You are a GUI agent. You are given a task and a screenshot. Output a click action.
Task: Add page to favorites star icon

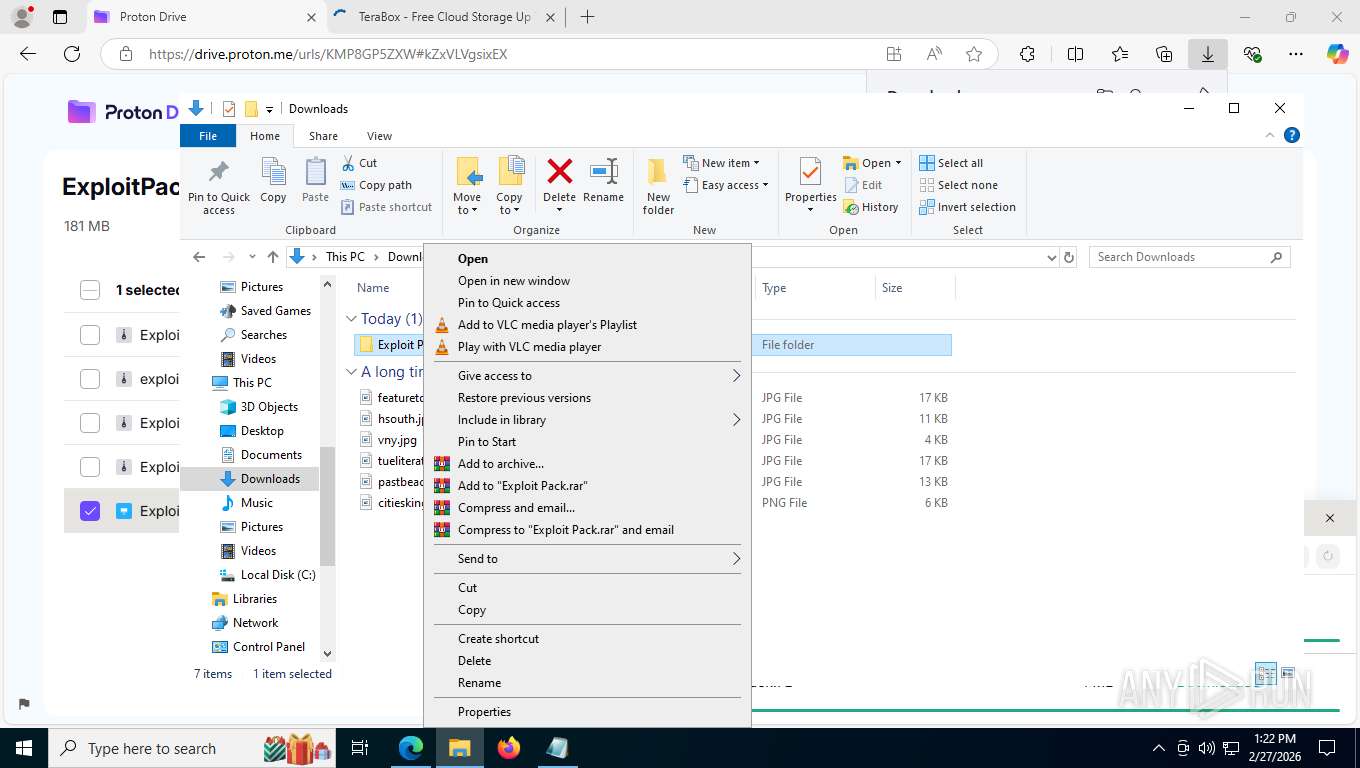click(974, 55)
